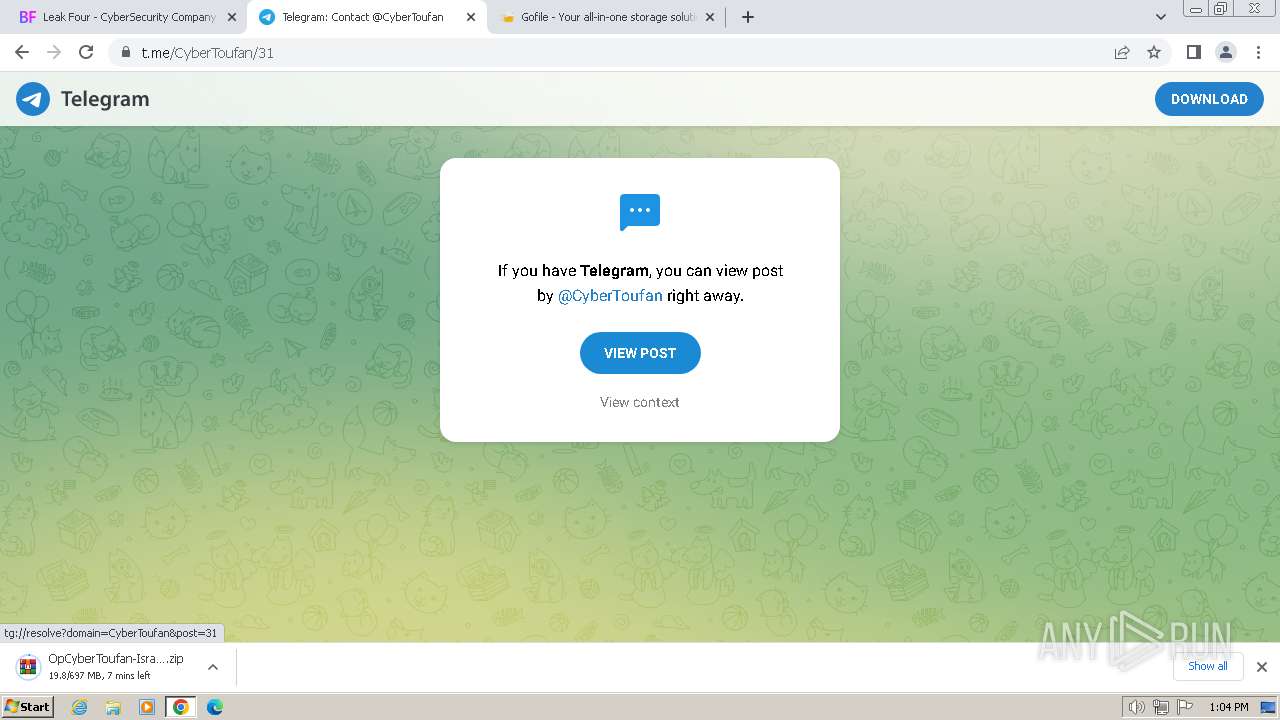Click the zip file archive icon
1280x720 pixels.
coord(28,667)
